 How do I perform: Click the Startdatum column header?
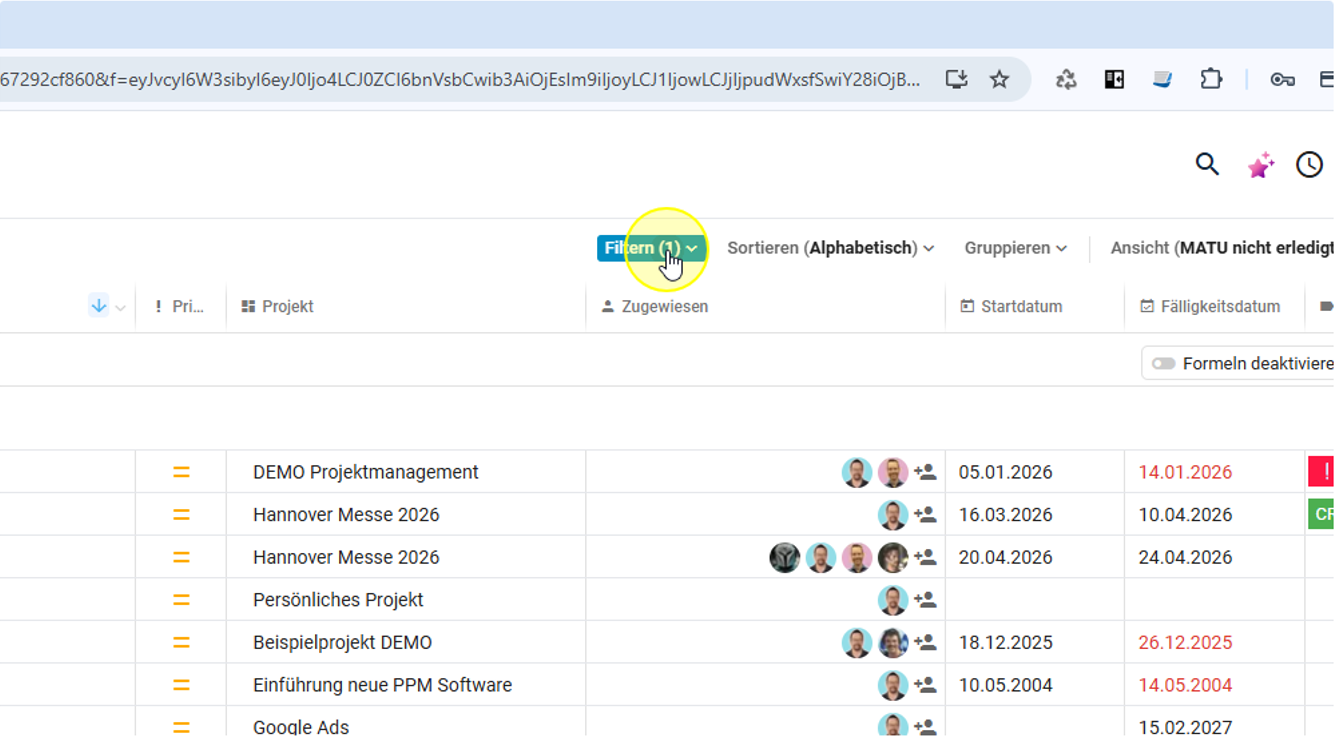(x=1021, y=307)
